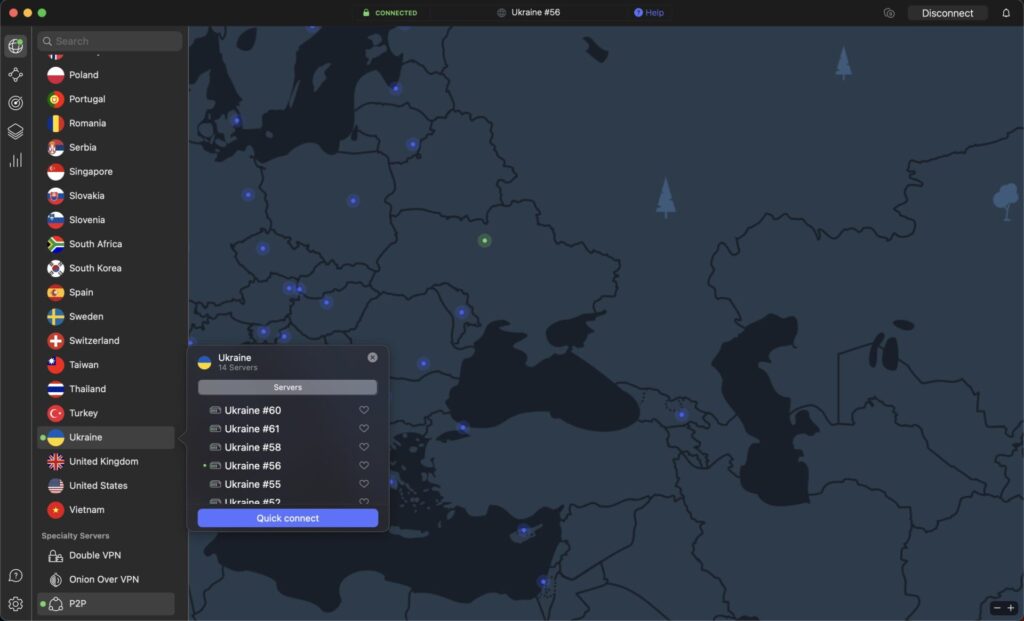Viewport: 1024px width, 621px height.
Task: Favorite Ukraine #61 with heart icon
Action: pyautogui.click(x=364, y=428)
